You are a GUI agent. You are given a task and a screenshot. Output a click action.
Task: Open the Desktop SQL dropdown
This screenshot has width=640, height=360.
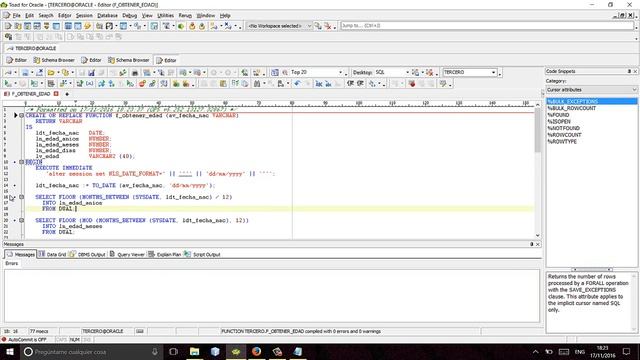(407, 72)
